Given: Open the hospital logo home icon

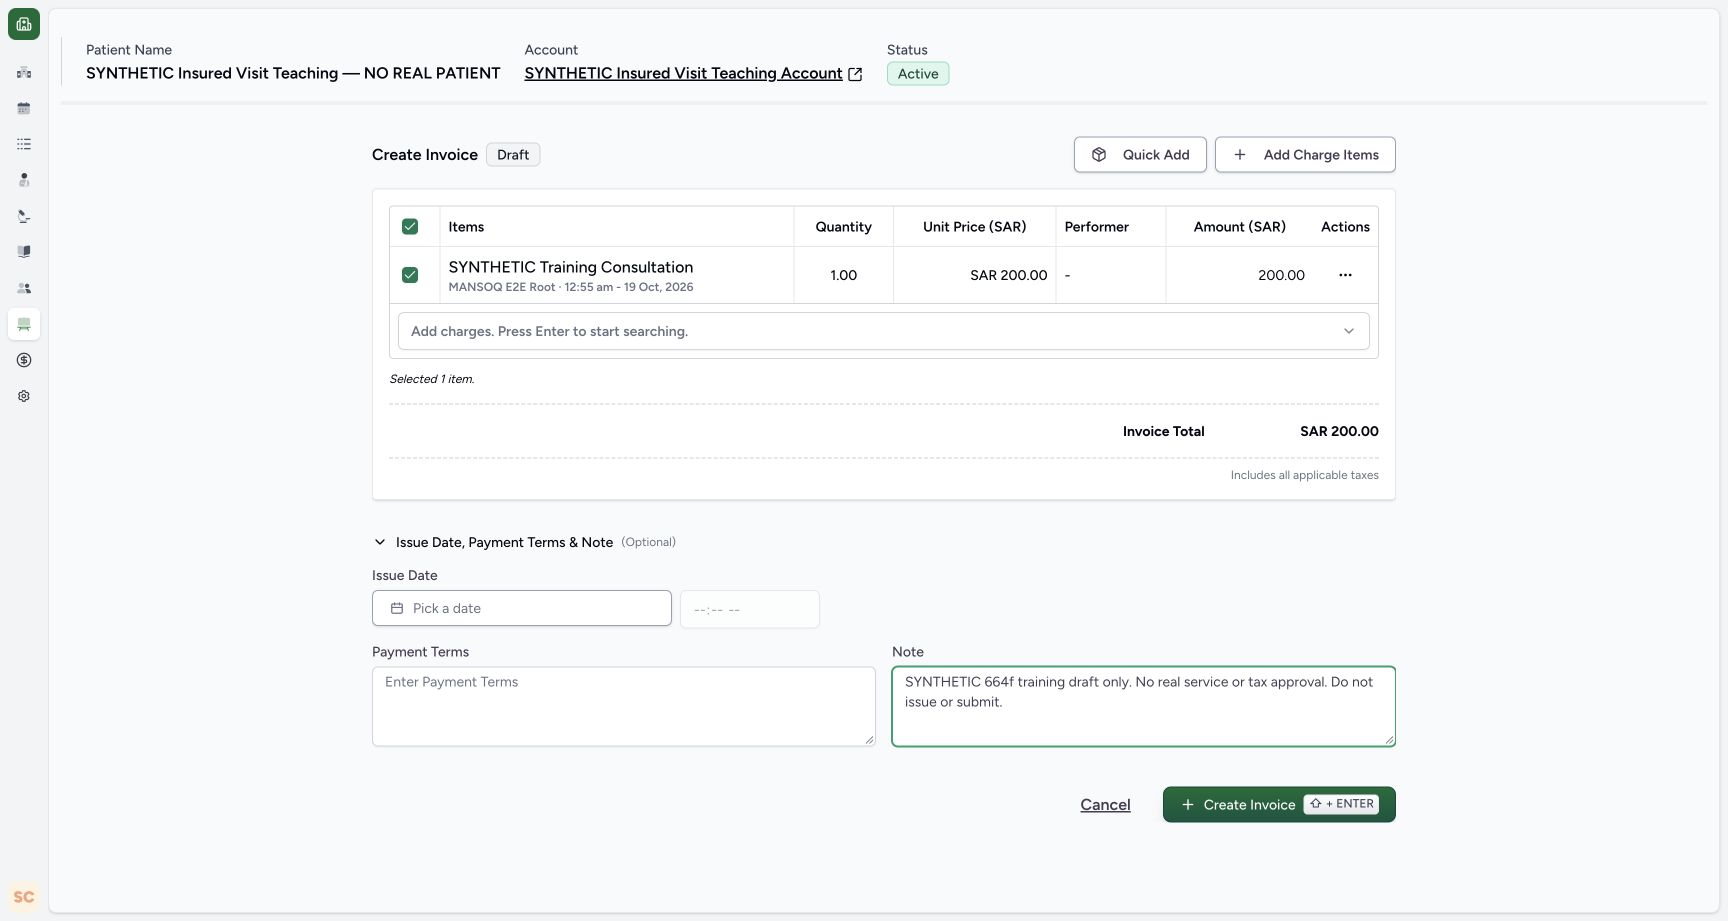Looking at the screenshot, I should (24, 24).
